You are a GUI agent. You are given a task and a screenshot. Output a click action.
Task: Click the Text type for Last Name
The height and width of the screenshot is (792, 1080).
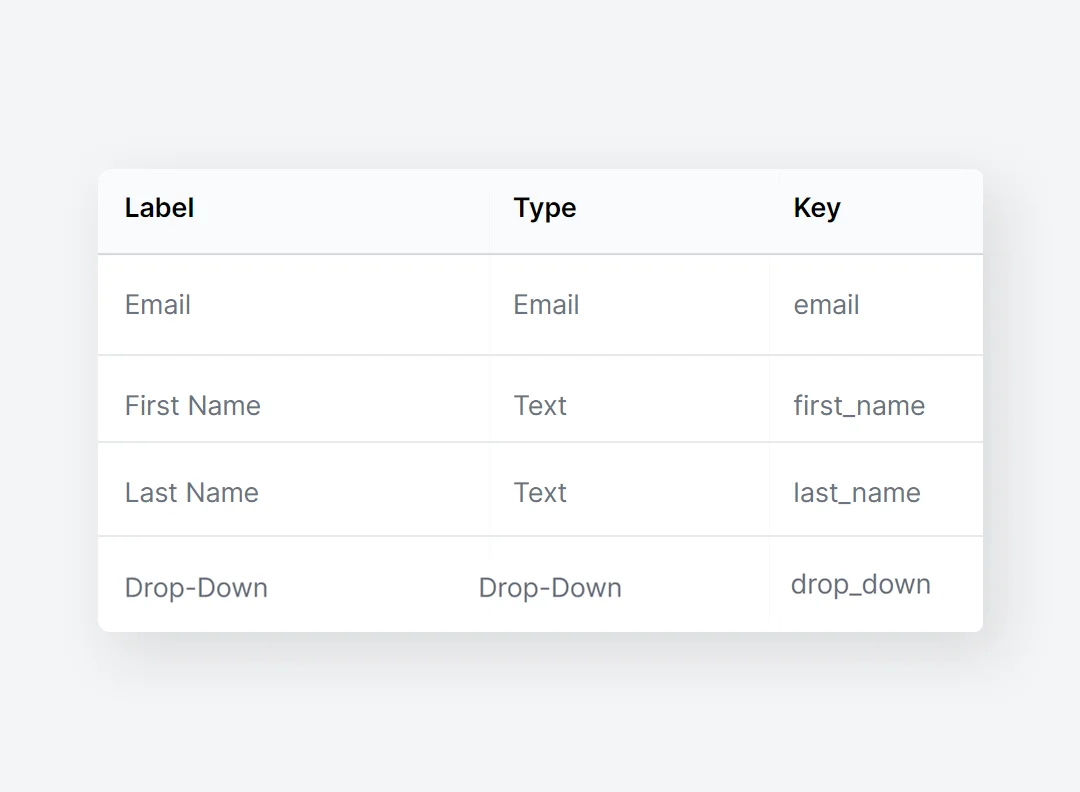coord(540,492)
